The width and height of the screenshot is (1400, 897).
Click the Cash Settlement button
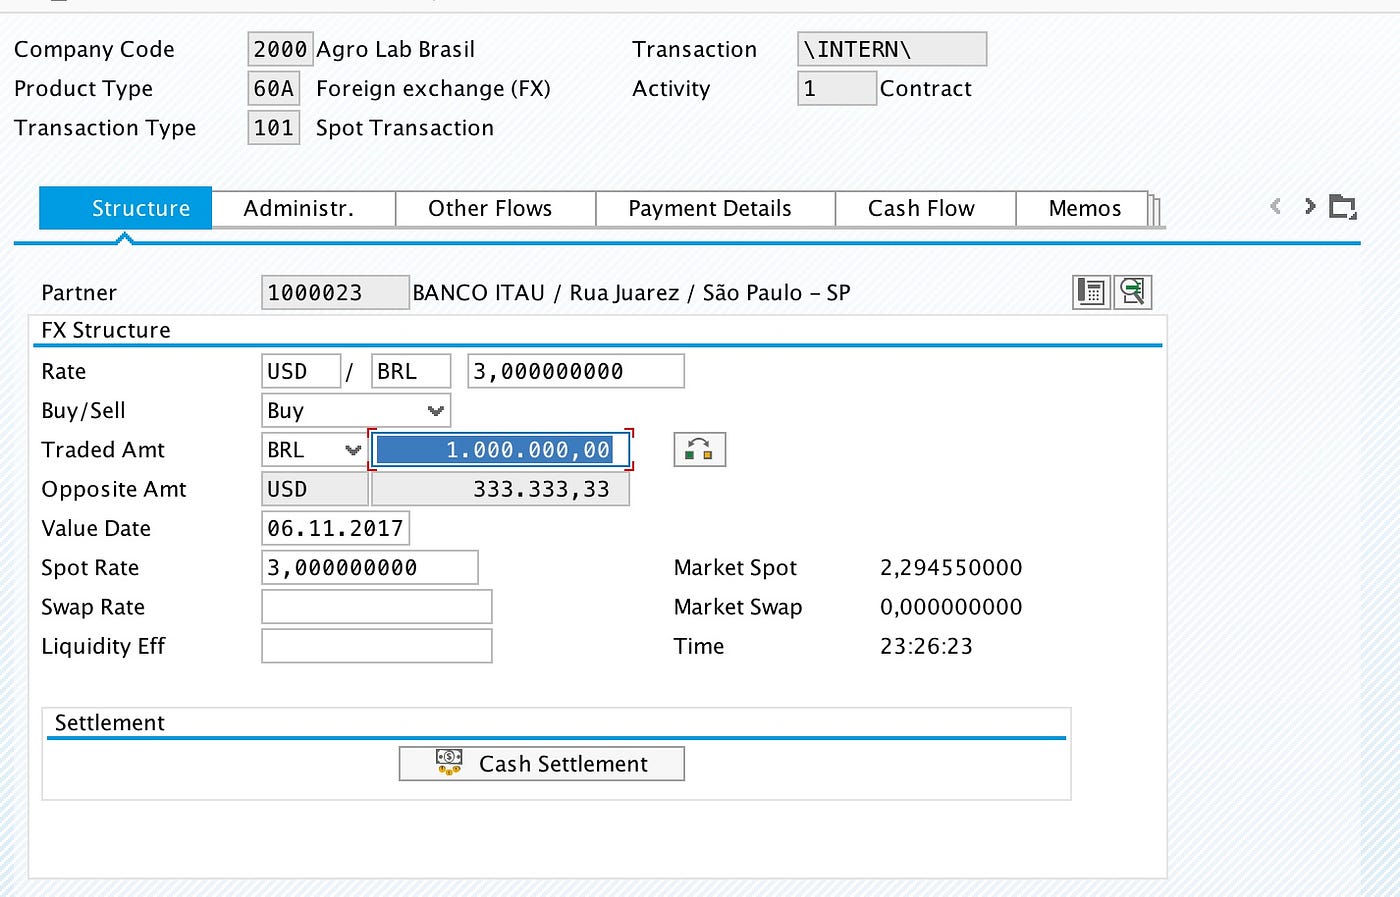tap(542, 763)
